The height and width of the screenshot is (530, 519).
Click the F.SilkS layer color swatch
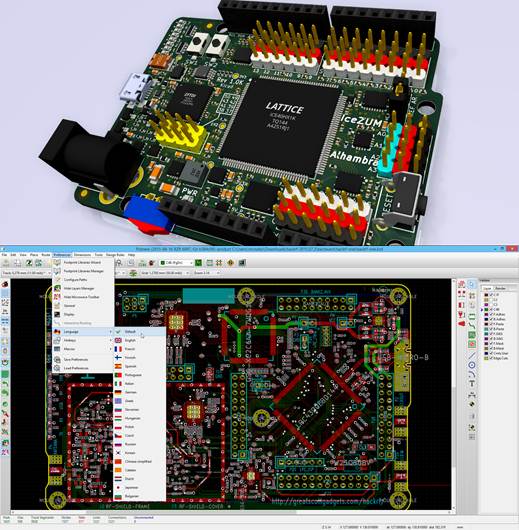pyautogui.click(x=487, y=334)
